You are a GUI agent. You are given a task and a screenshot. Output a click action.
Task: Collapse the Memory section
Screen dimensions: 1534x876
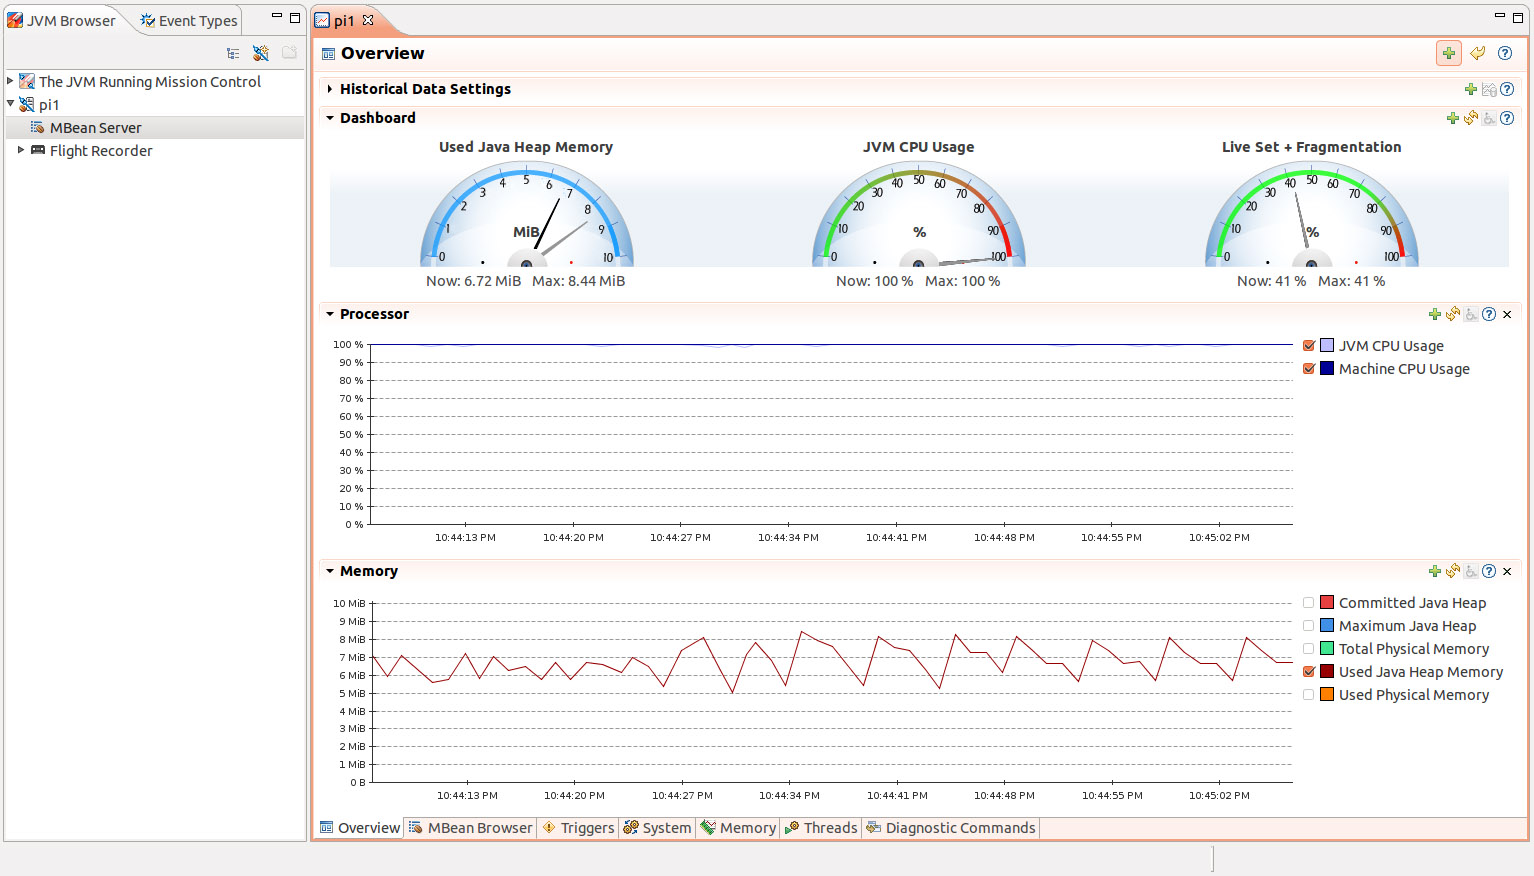330,571
